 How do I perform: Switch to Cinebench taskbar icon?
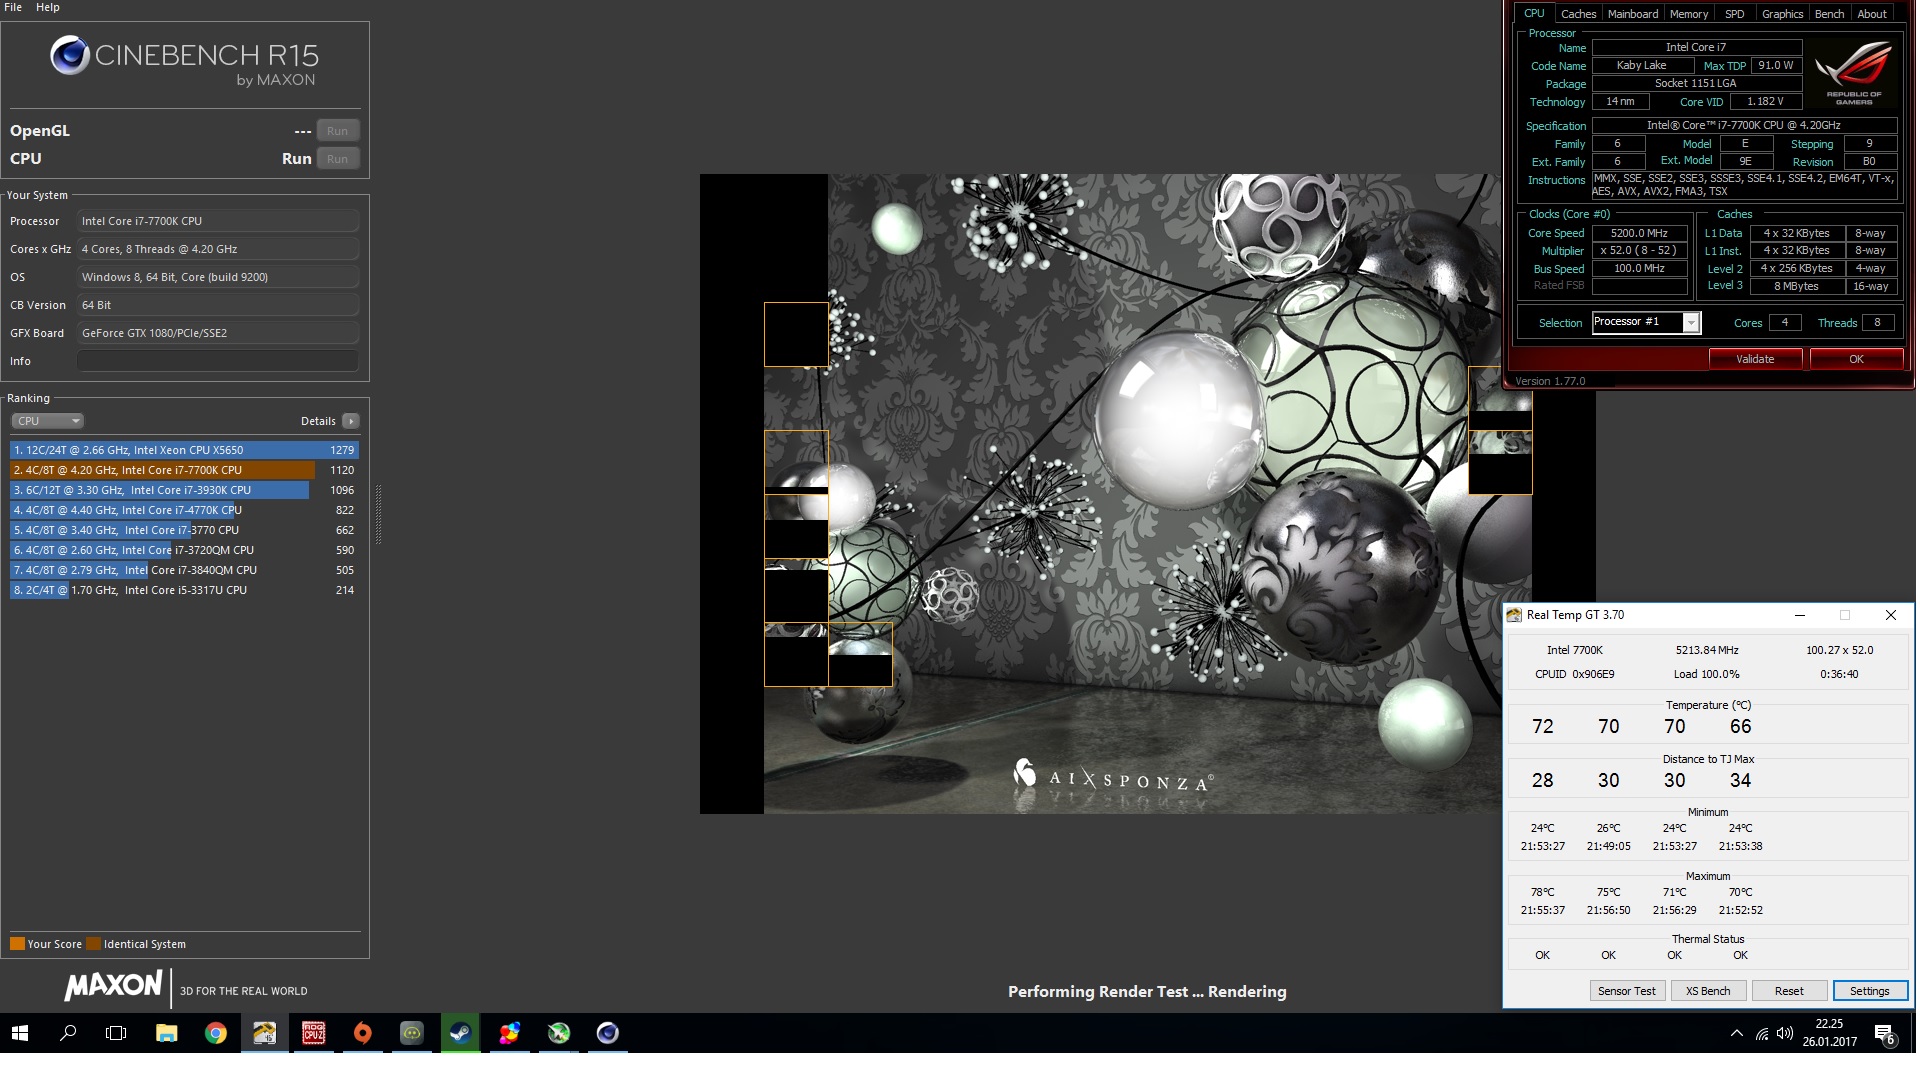(607, 1033)
